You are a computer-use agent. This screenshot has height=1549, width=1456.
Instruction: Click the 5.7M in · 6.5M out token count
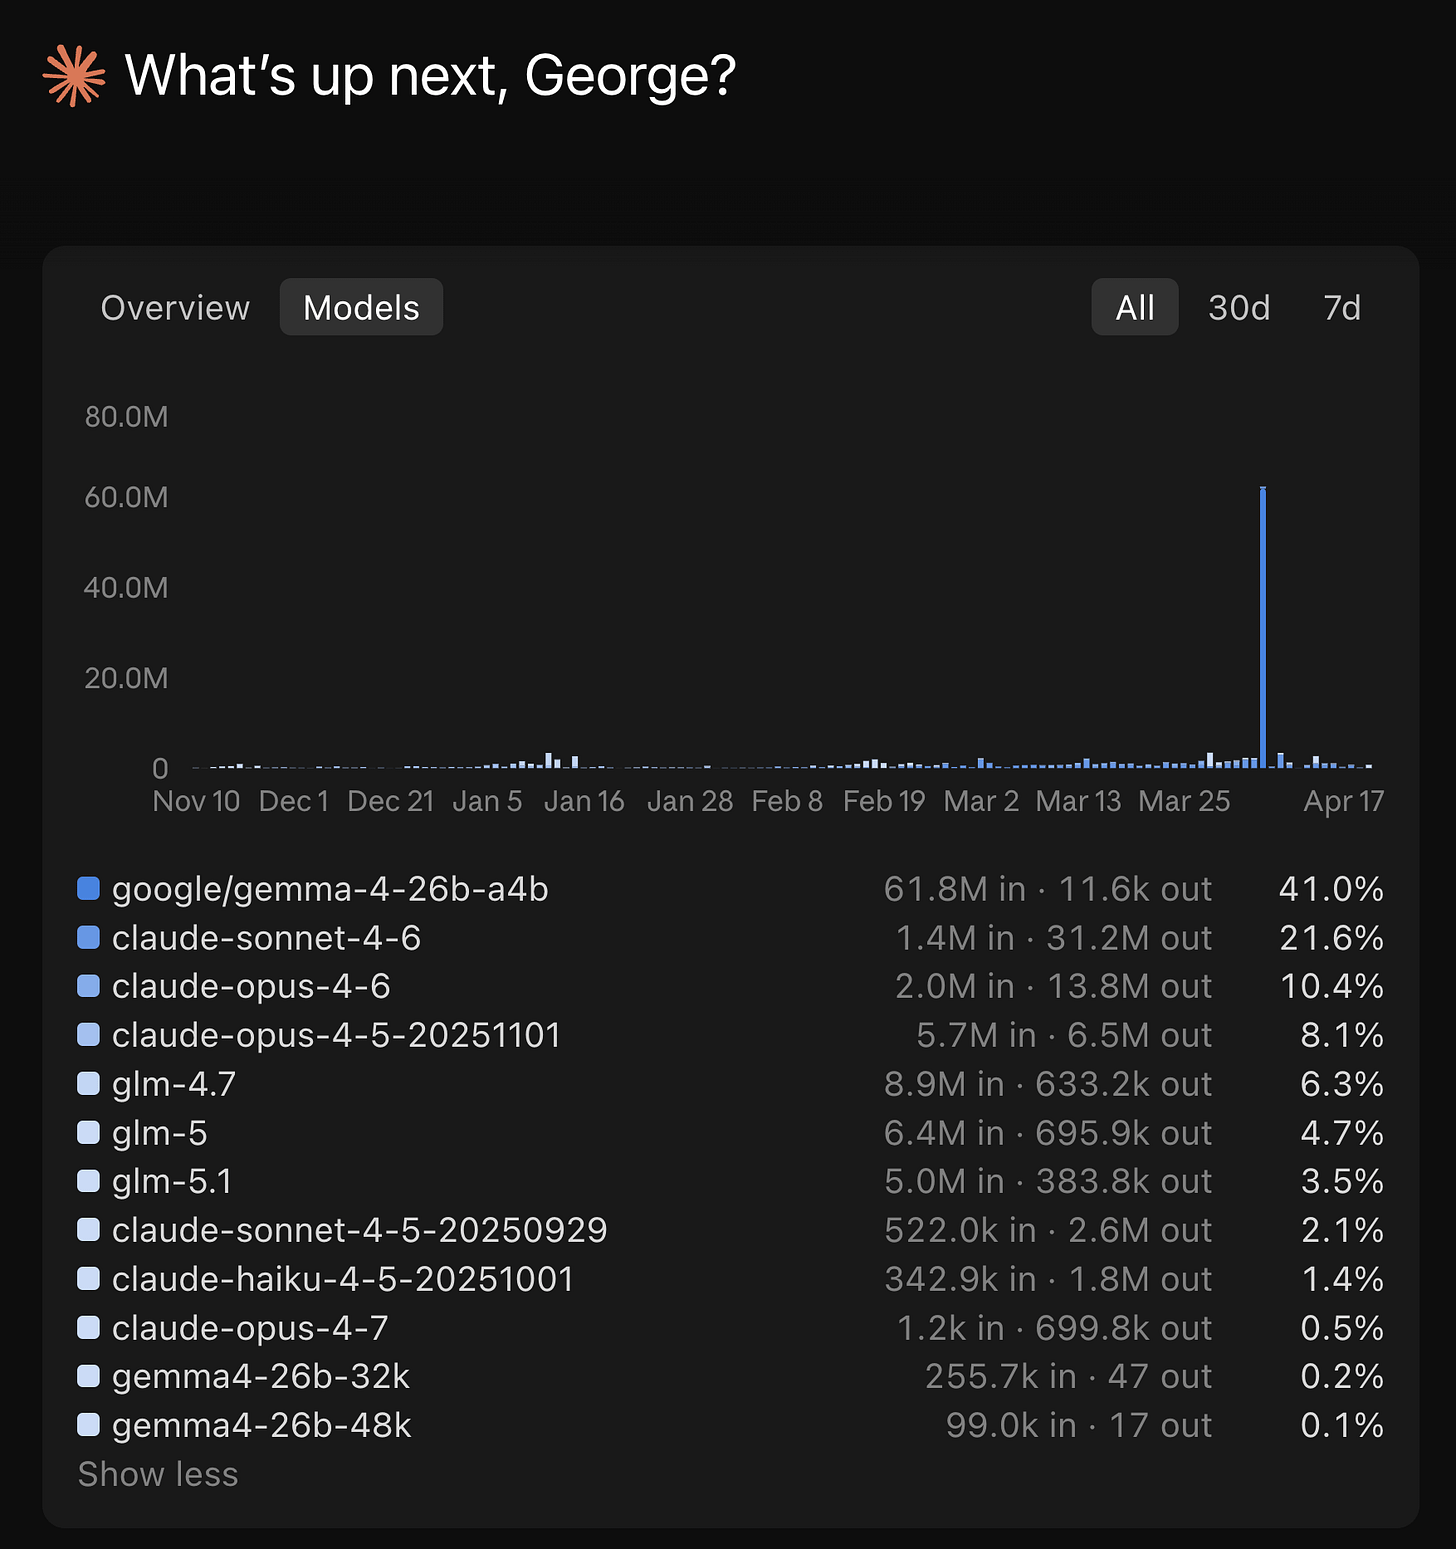click(1064, 1035)
